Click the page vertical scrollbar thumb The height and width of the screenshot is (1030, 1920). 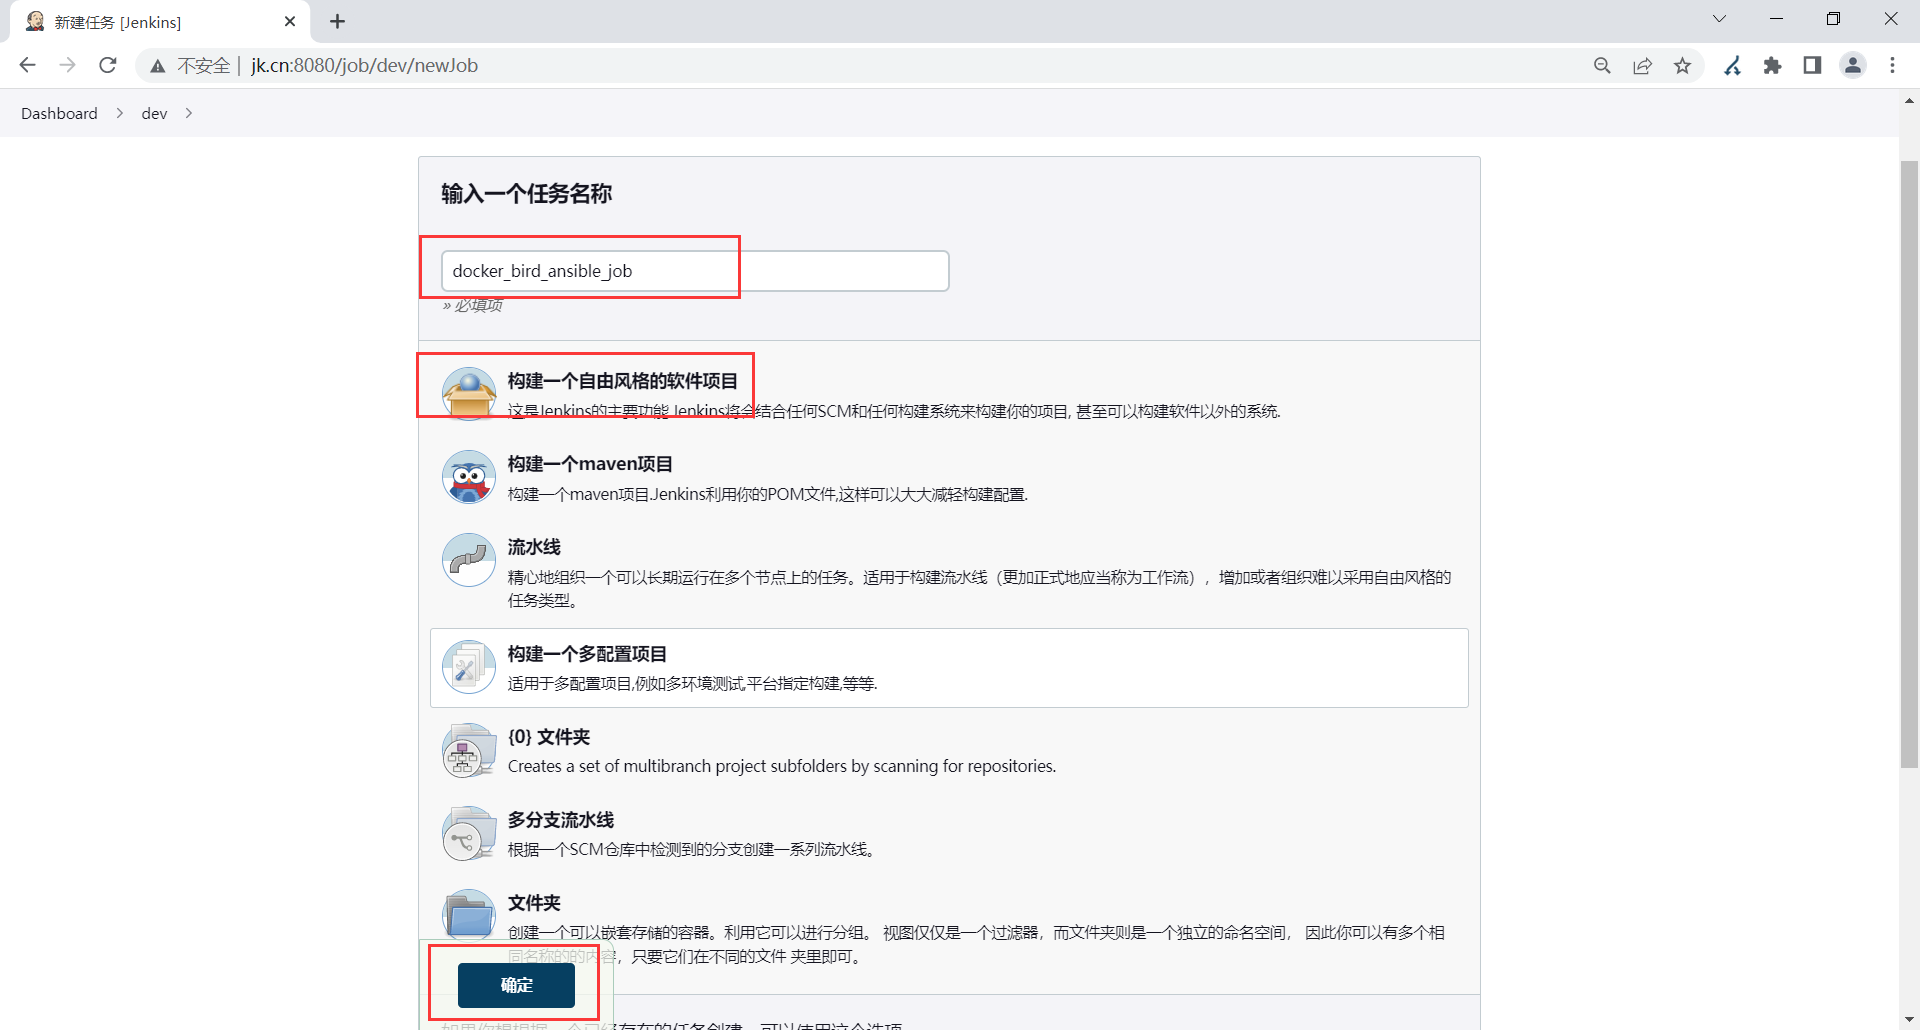click(x=1909, y=465)
